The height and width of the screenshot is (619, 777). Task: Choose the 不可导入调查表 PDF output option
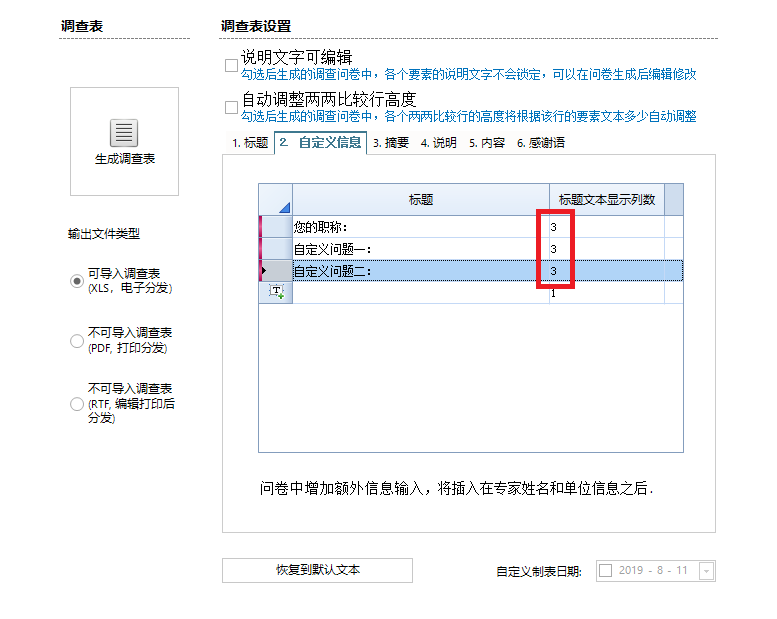(77, 340)
